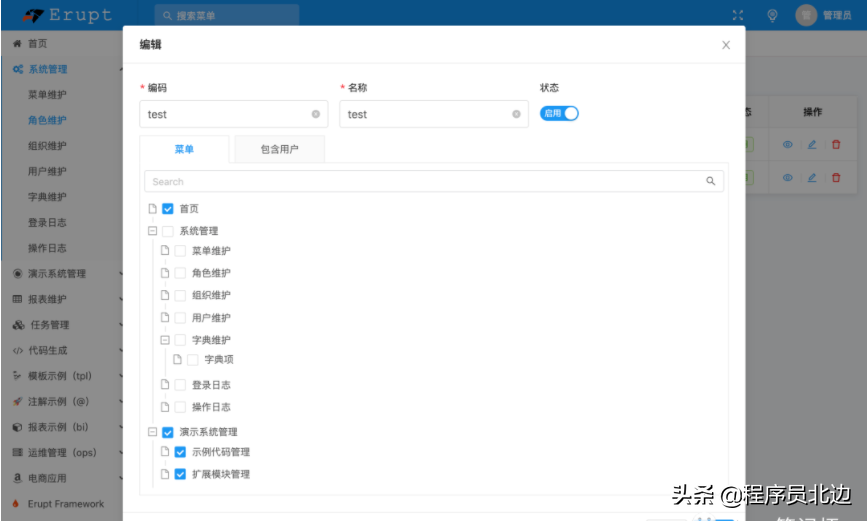
Task: Clear the 名称 field with its clear icon
Action: (516, 114)
